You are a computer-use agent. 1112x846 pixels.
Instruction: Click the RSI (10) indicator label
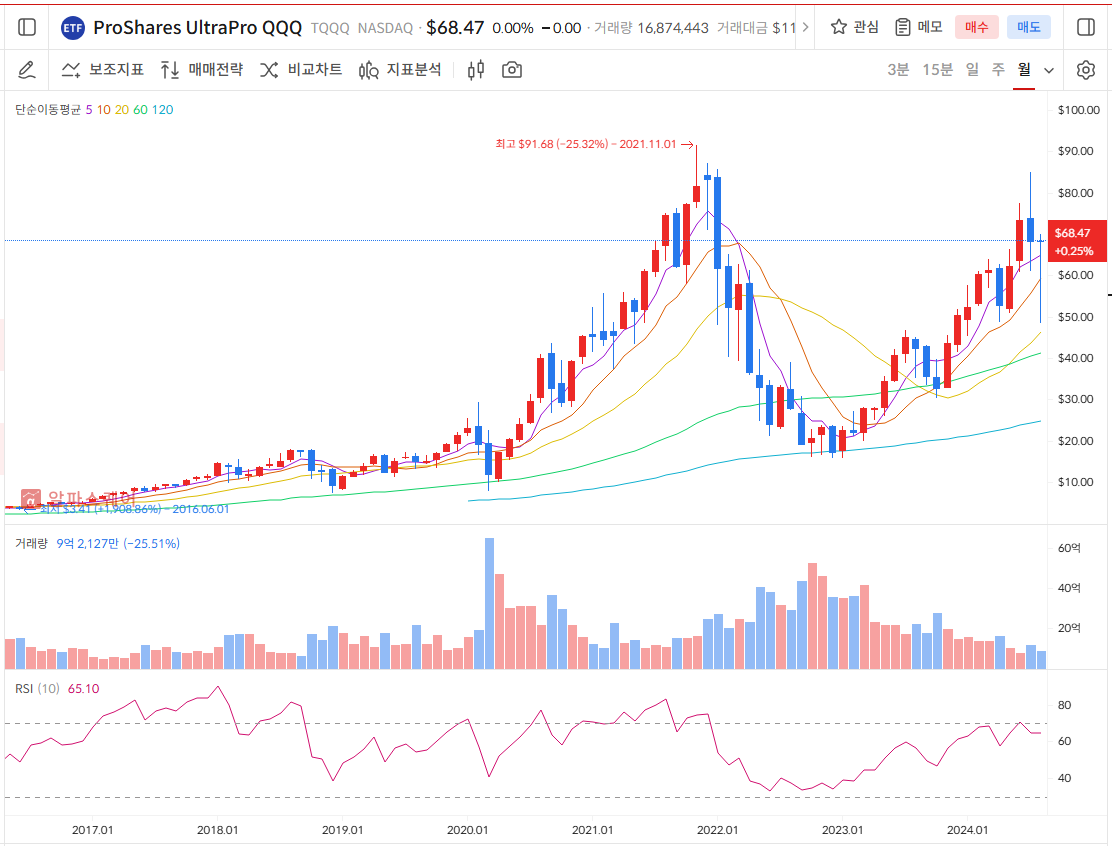click(x=37, y=689)
